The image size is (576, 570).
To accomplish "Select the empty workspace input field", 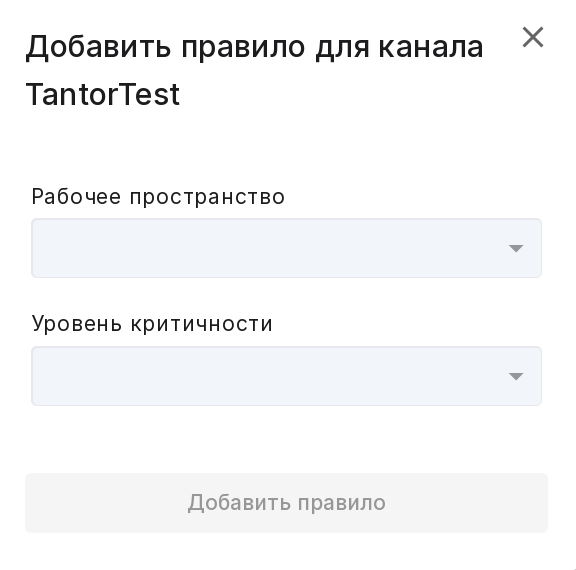I will [287, 248].
